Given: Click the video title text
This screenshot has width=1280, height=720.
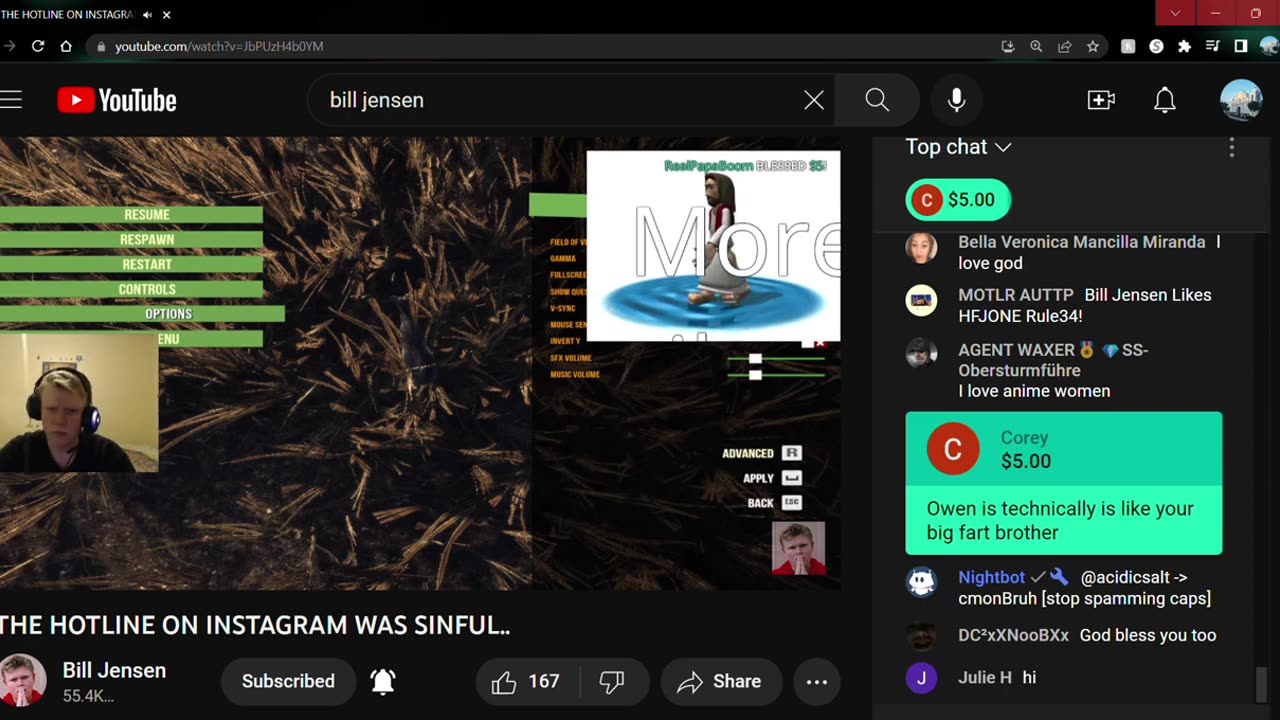Looking at the screenshot, I should (x=255, y=625).
